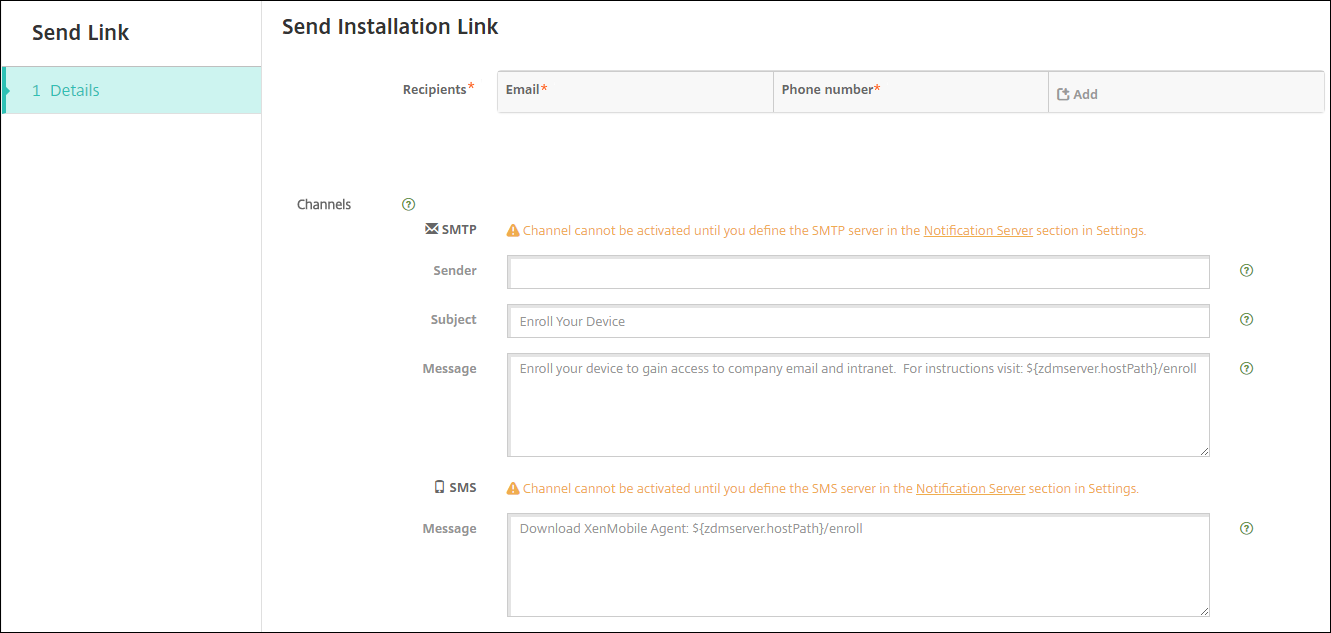
Task: Click into the Subject field
Action: [858, 321]
